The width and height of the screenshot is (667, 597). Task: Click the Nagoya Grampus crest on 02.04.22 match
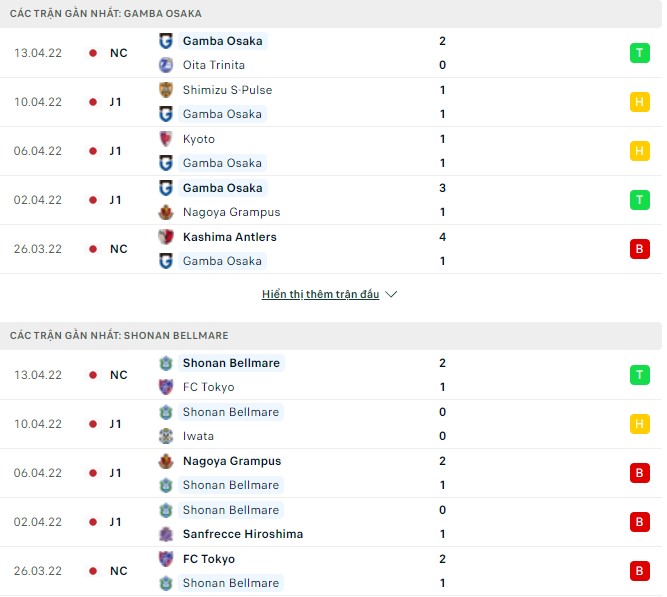coord(166,212)
